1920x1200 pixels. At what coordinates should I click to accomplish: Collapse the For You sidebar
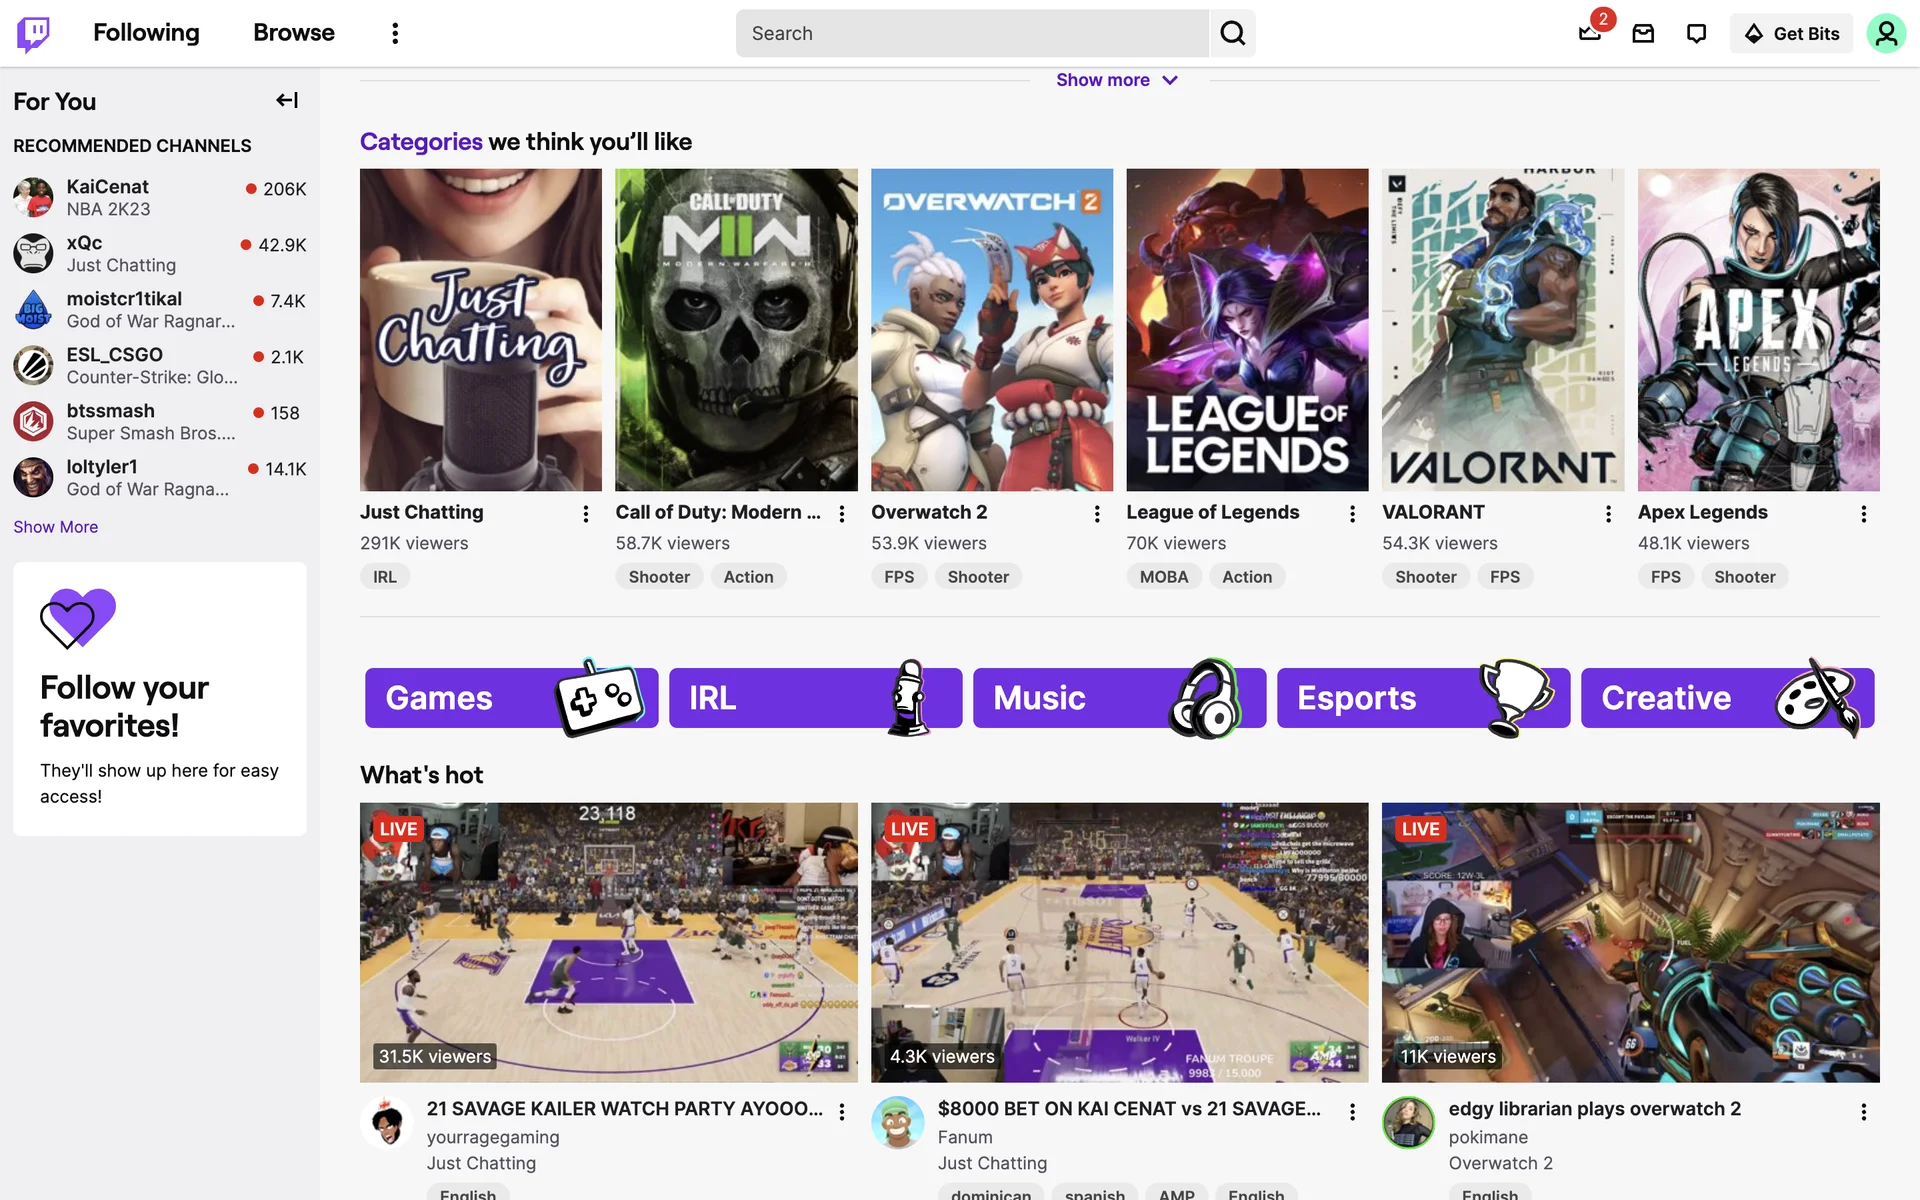point(287,100)
